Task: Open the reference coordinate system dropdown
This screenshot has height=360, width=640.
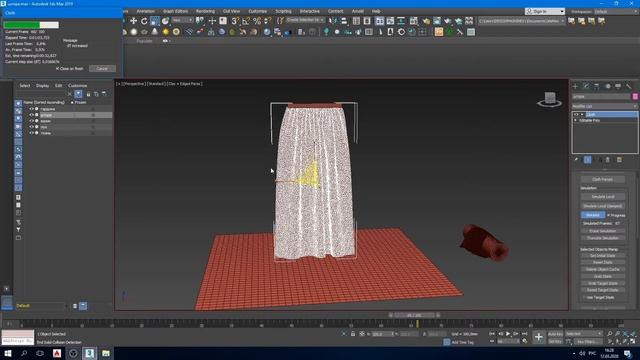Action: click(x=182, y=20)
